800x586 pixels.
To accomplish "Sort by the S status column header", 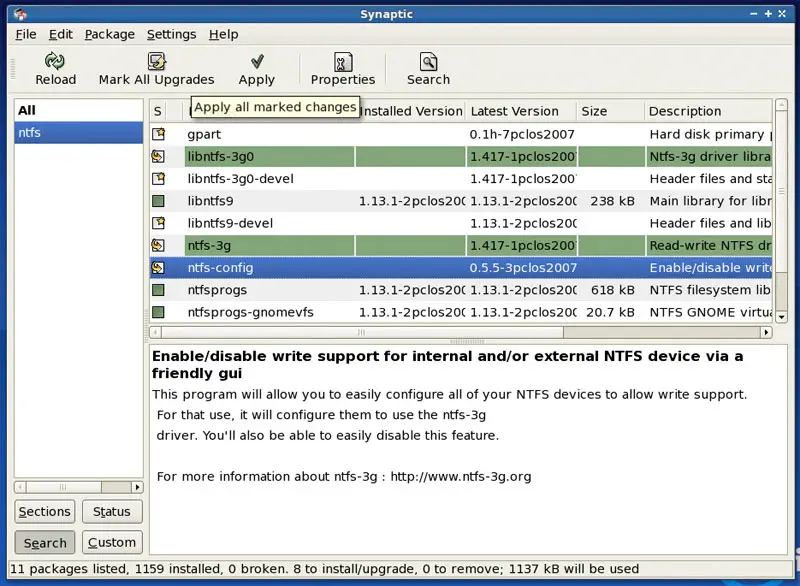I will pyautogui.click(x=158, y=111).
